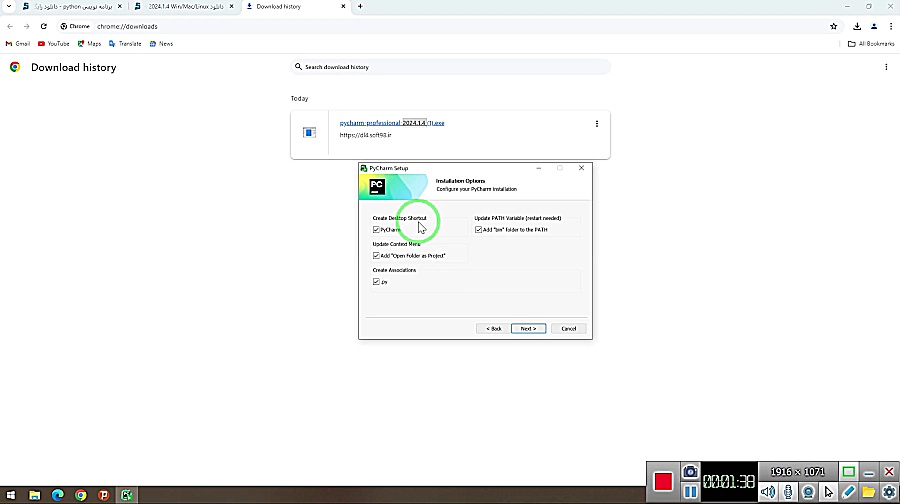Open Chrome profile icon

click(874, 26)
